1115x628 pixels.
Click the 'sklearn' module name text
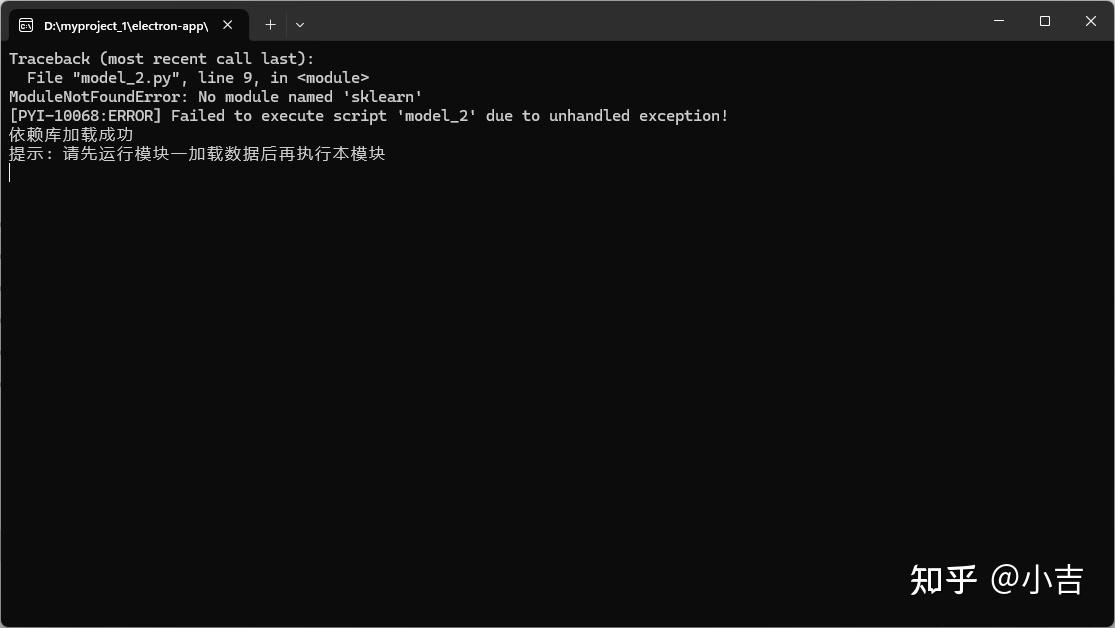point(393,96)
